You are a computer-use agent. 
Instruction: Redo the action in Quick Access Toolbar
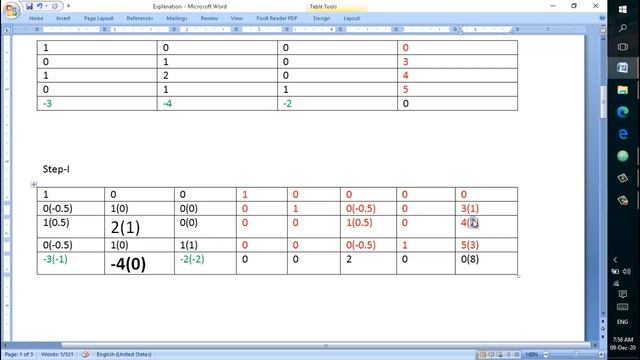pos(55,6)
